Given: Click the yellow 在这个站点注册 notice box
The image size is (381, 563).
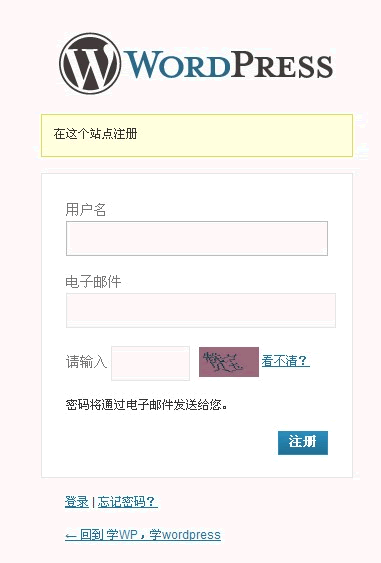Looking at the screenshot, I should (x=197, y=135).
